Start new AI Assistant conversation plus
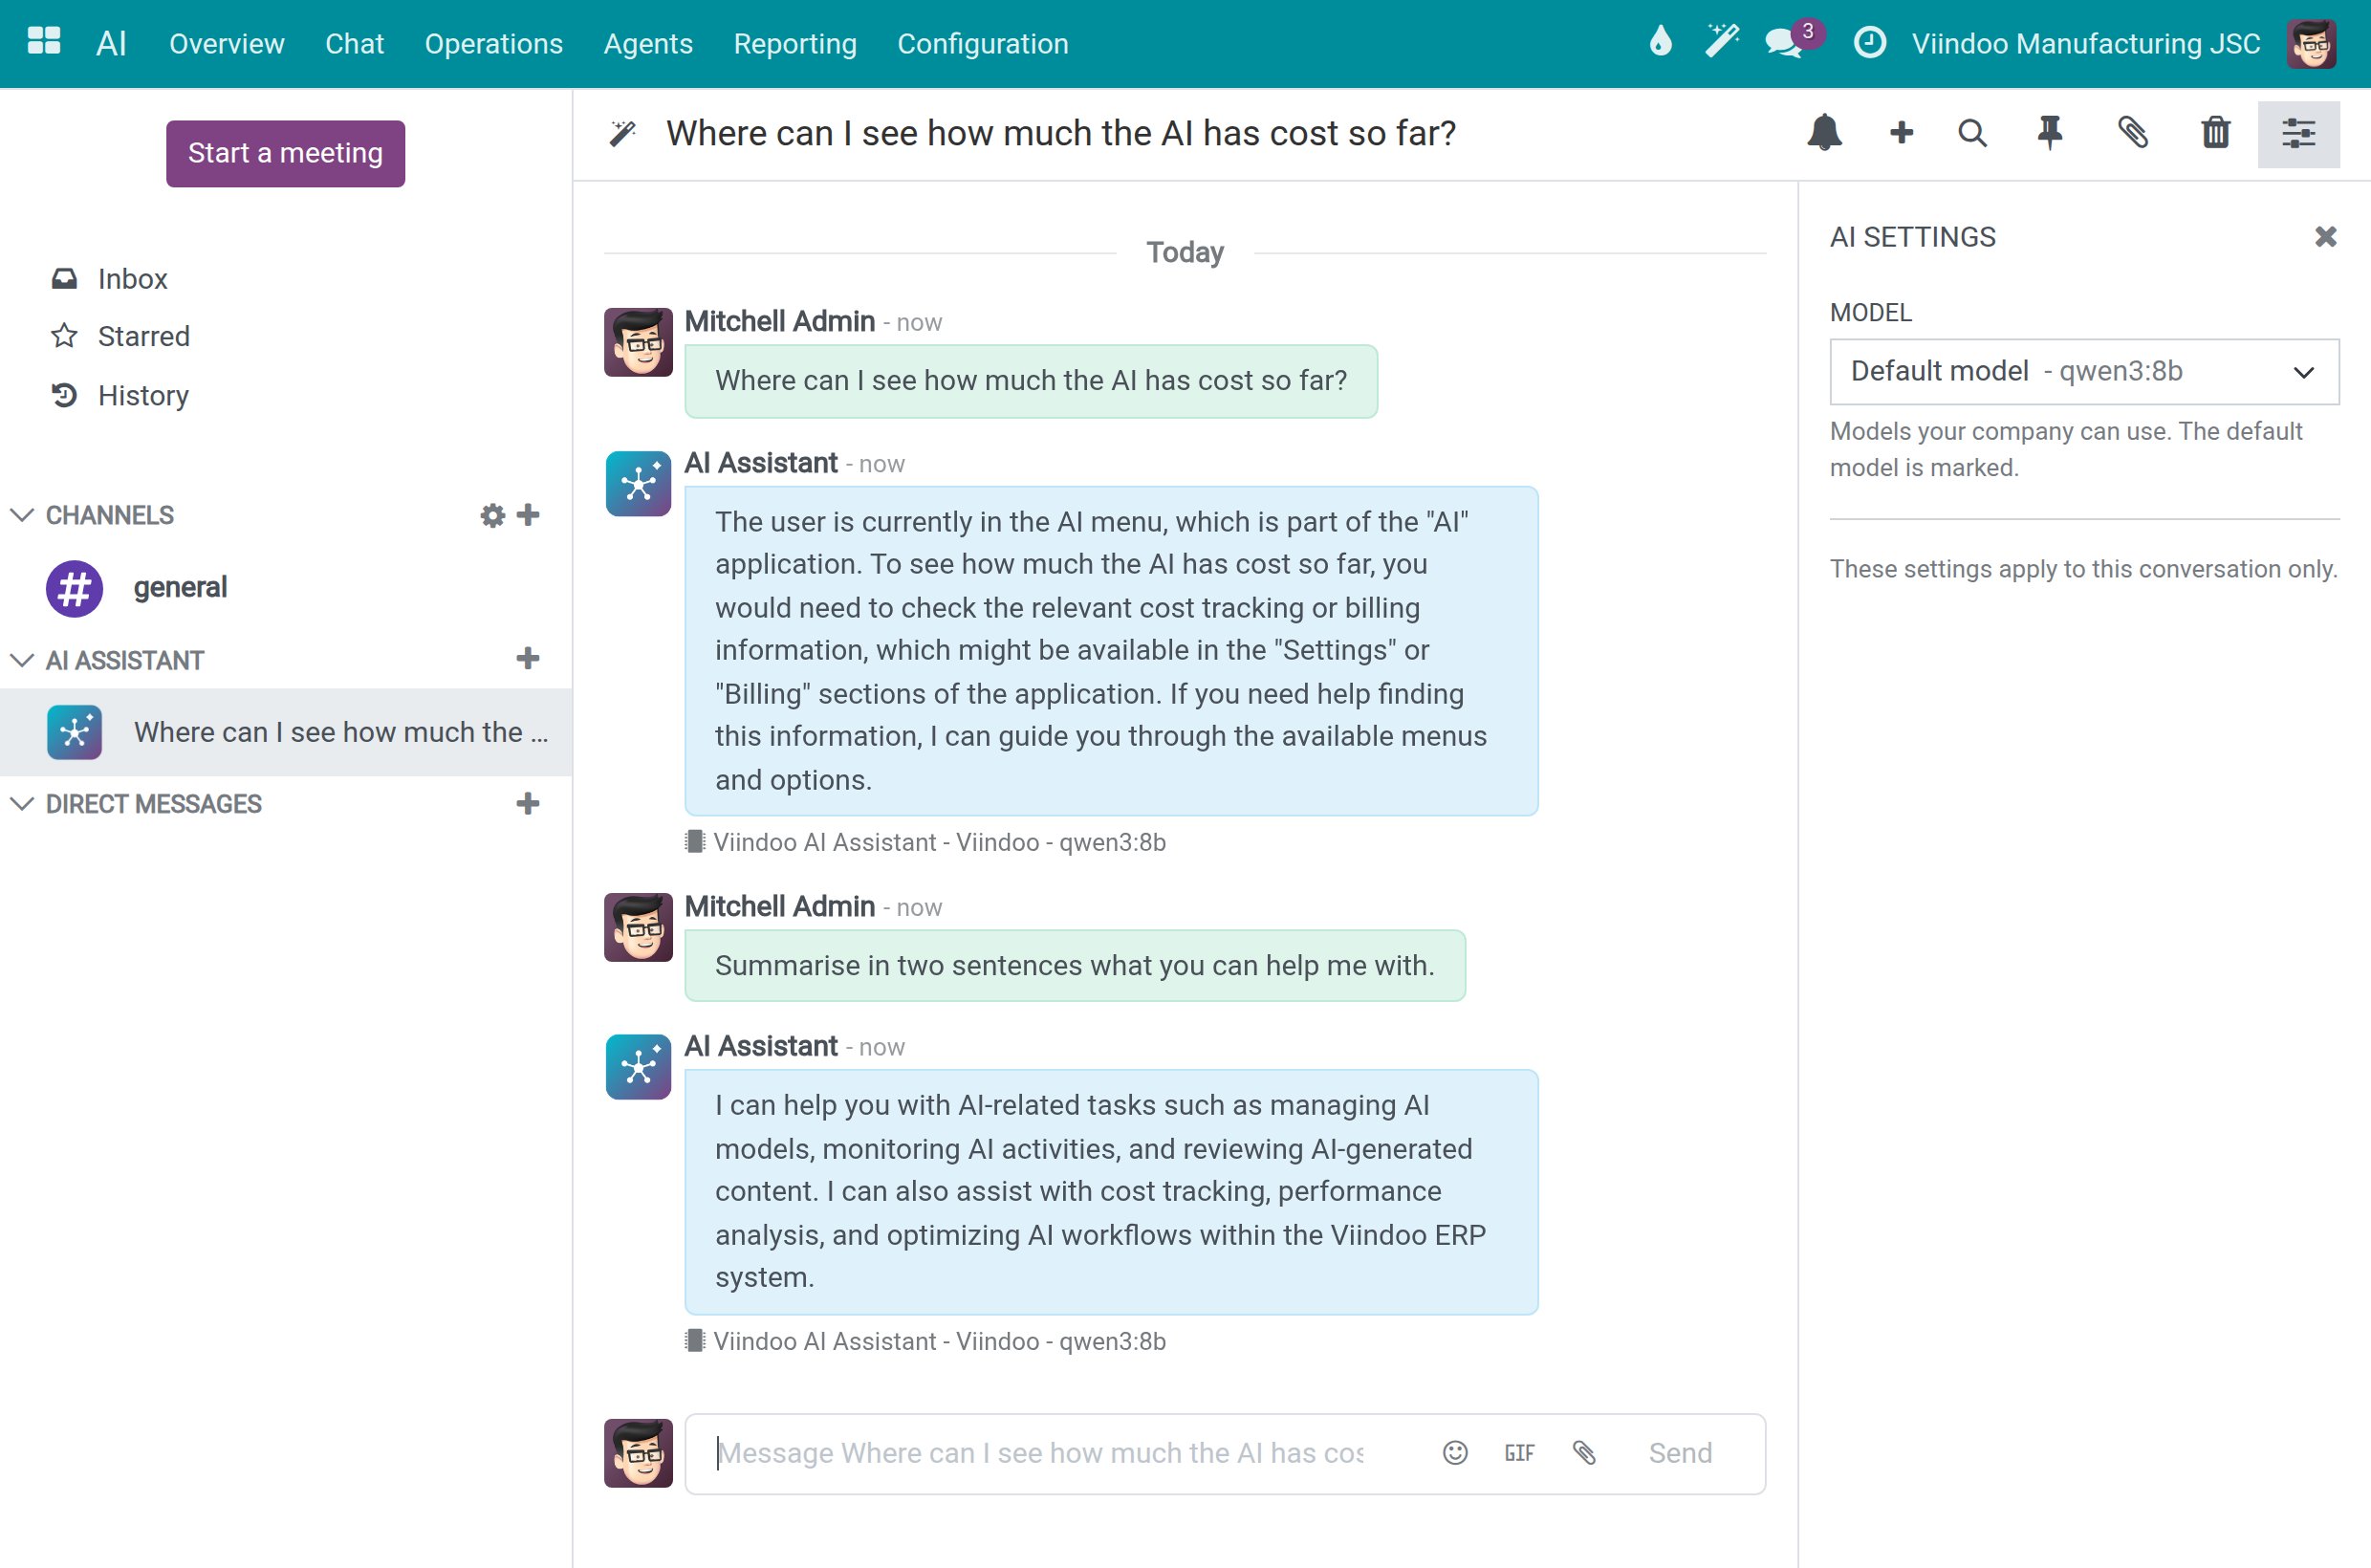Image resolution: width=2371 pixels, height=1568 pixels. pyautogui.click(x=528, y=659)
